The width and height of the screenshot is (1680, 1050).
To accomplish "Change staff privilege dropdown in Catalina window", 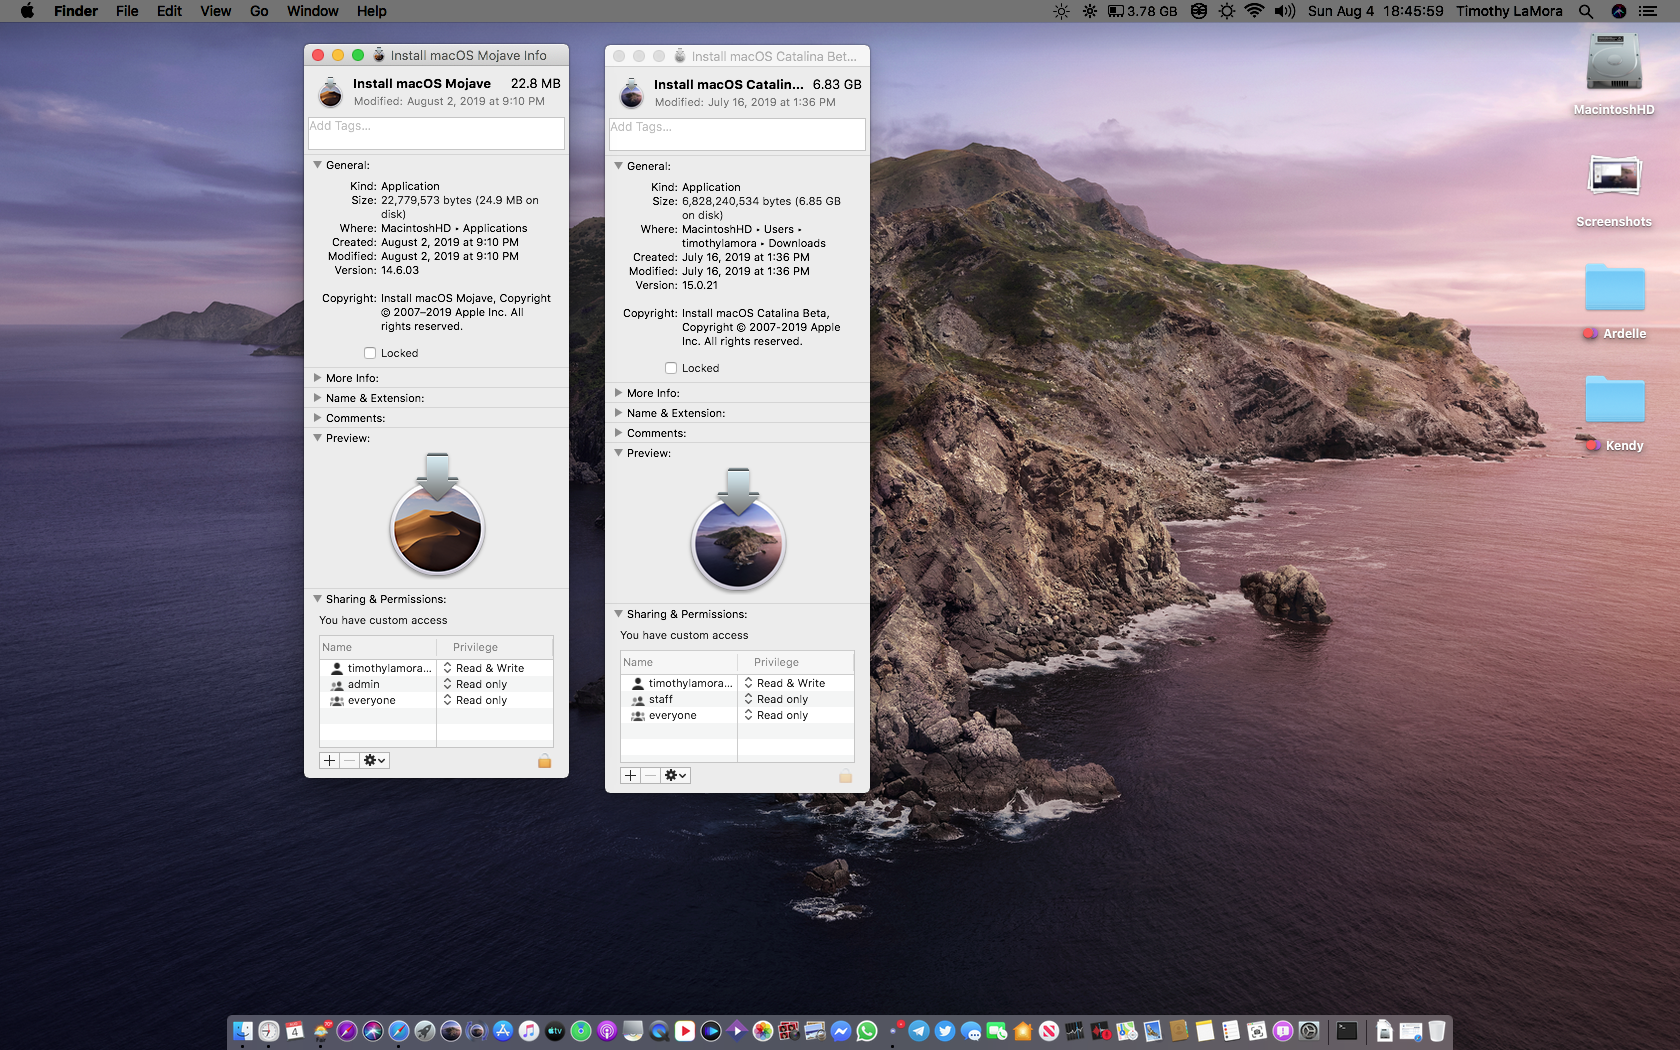I will coord(777,699).
